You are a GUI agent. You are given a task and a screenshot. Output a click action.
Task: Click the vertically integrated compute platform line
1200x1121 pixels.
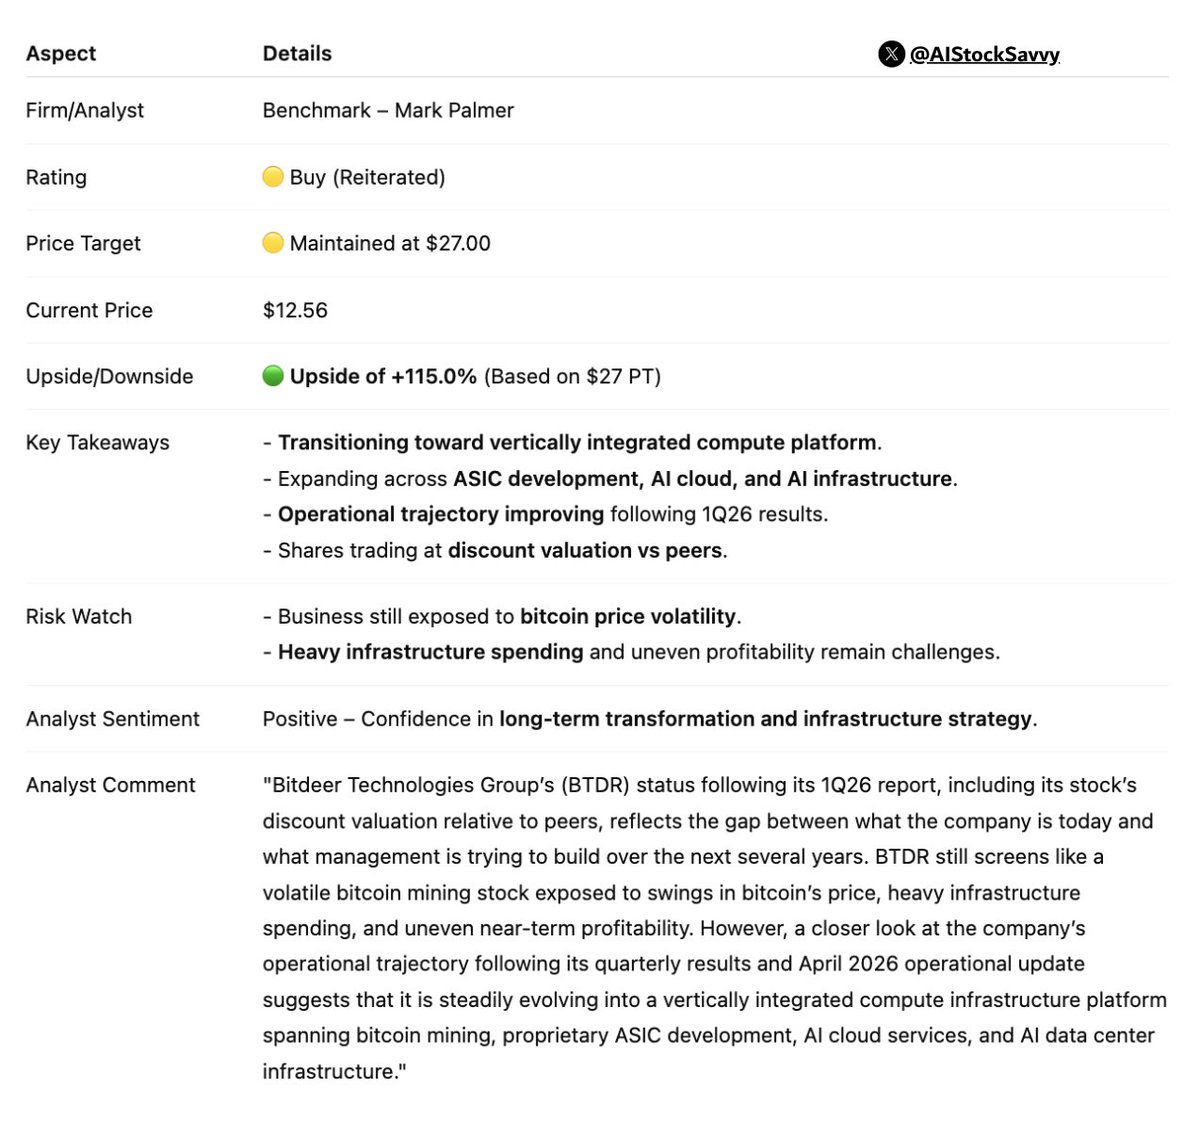572,443
